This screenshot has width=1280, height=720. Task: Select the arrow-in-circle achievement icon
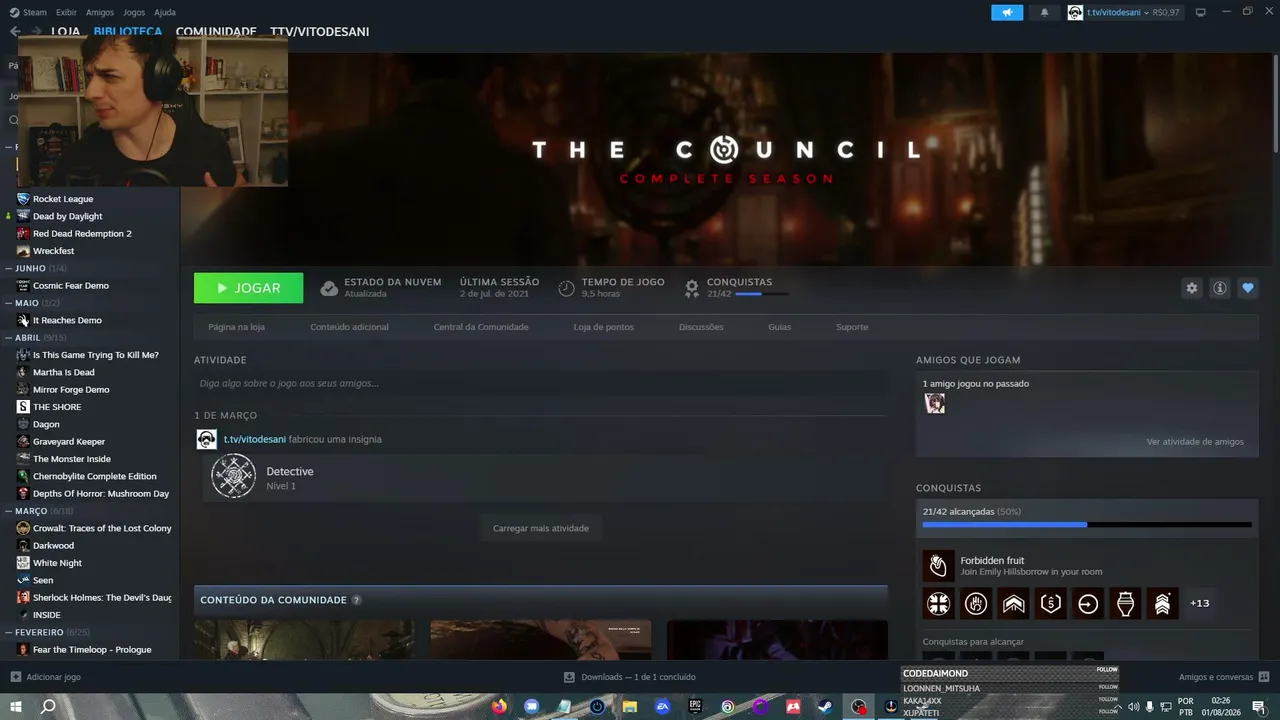1088,603
